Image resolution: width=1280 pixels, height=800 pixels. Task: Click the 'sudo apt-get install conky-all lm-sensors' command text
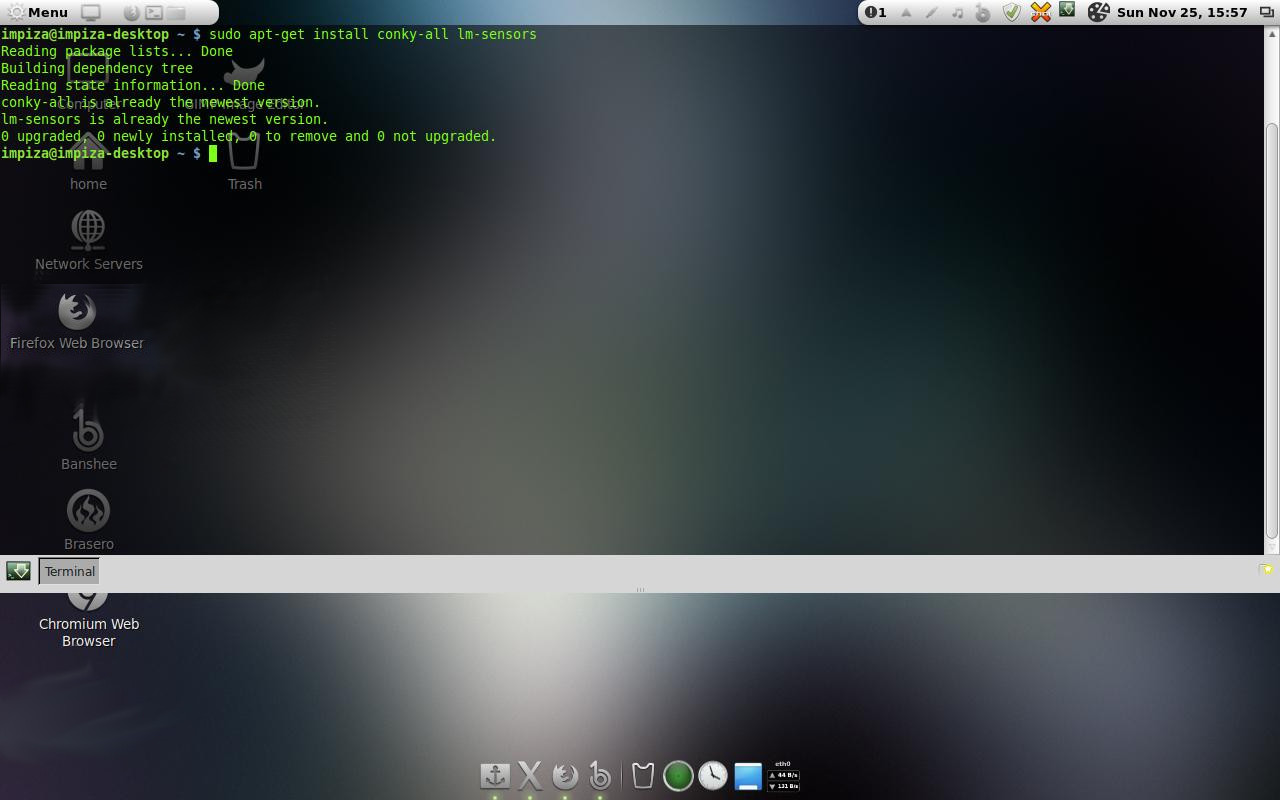coord(372,34)
